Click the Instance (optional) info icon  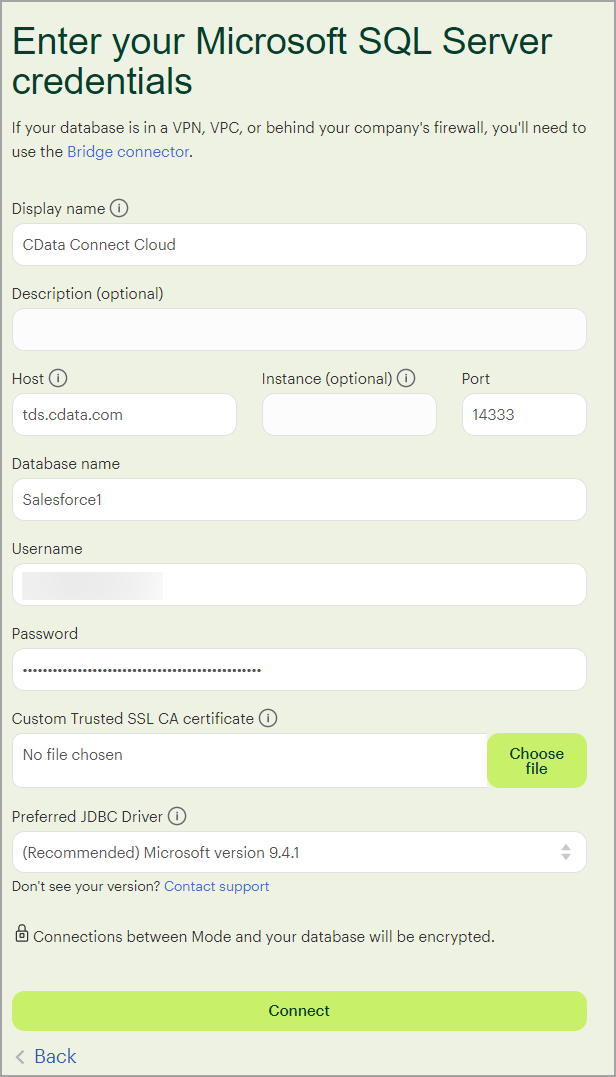pyautogui.click(x=406, y=378)
